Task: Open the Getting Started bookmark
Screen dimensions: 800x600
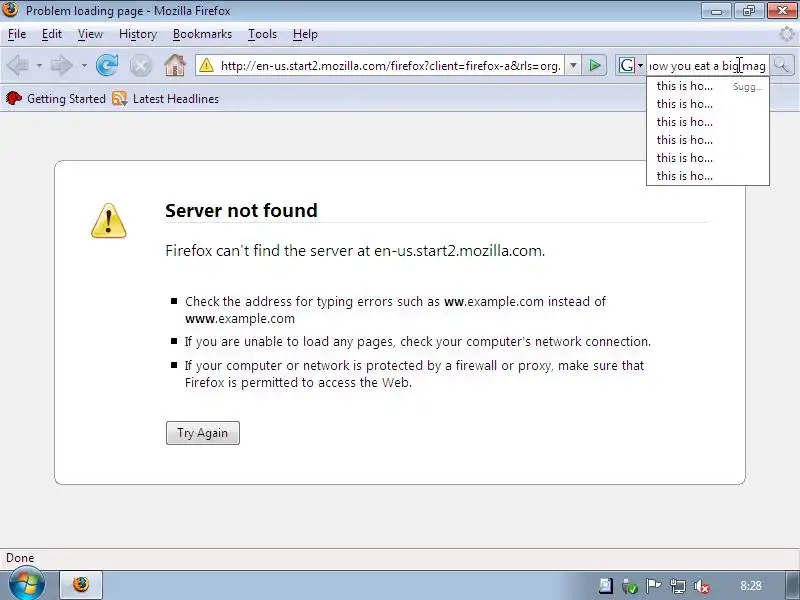Action: (56, 98)
